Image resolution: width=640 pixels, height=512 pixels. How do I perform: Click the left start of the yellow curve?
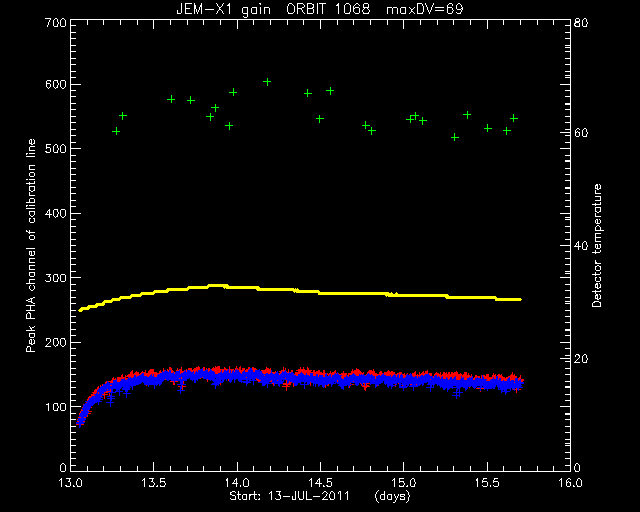pos(81,310)
